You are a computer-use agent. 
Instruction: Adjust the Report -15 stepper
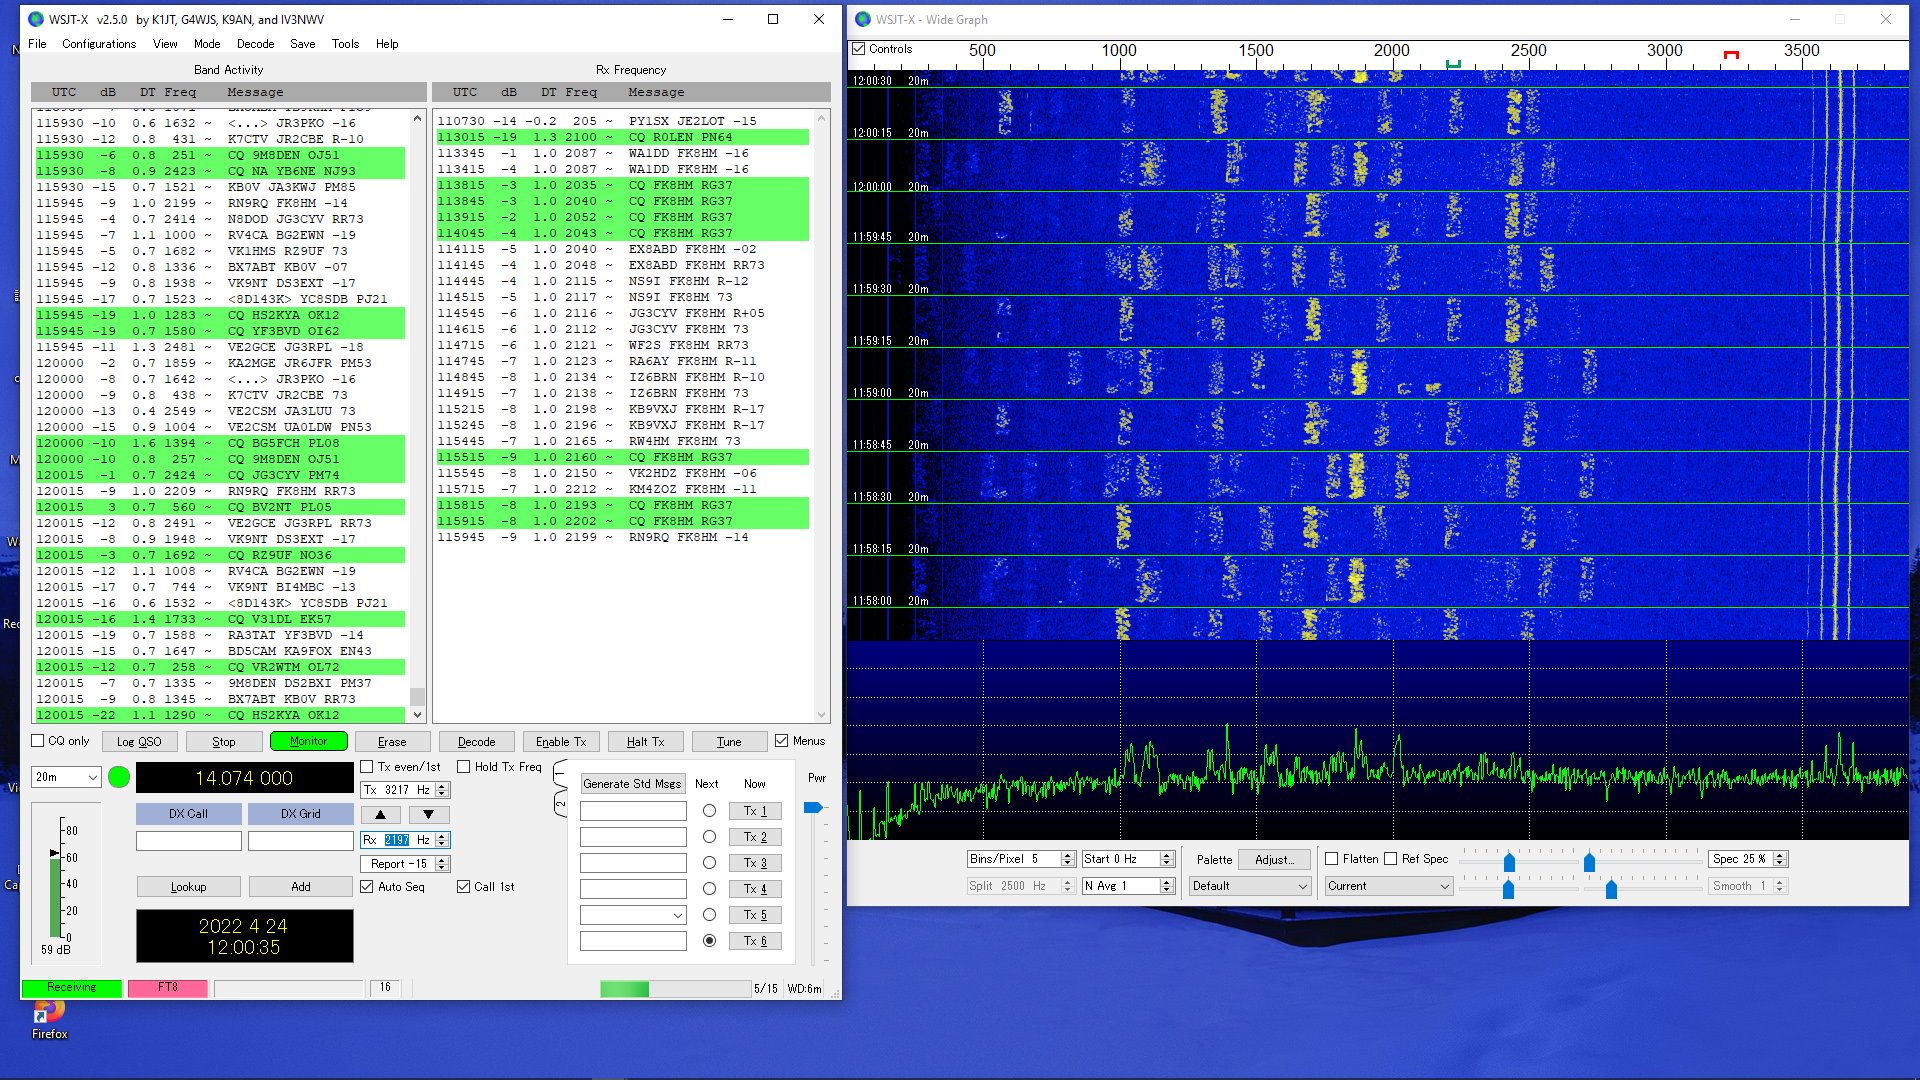tap(442, 864)
